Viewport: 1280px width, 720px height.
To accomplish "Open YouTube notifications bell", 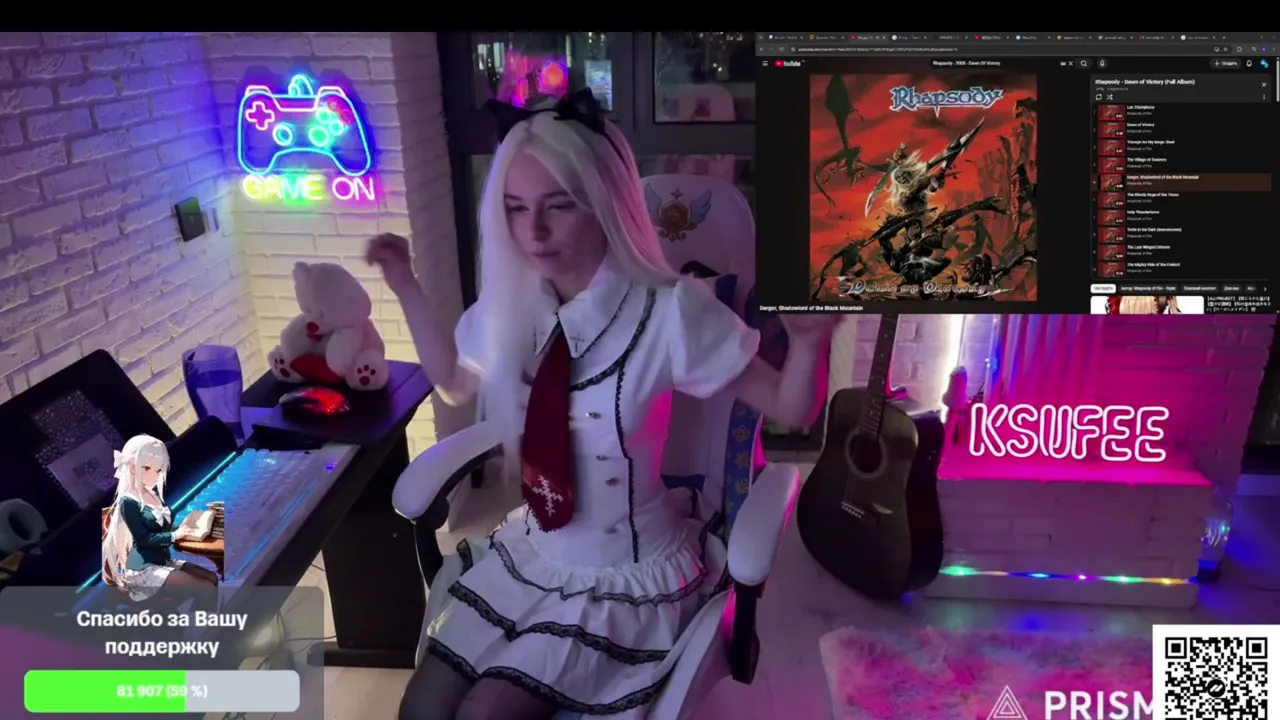I will pos(1249,63).
